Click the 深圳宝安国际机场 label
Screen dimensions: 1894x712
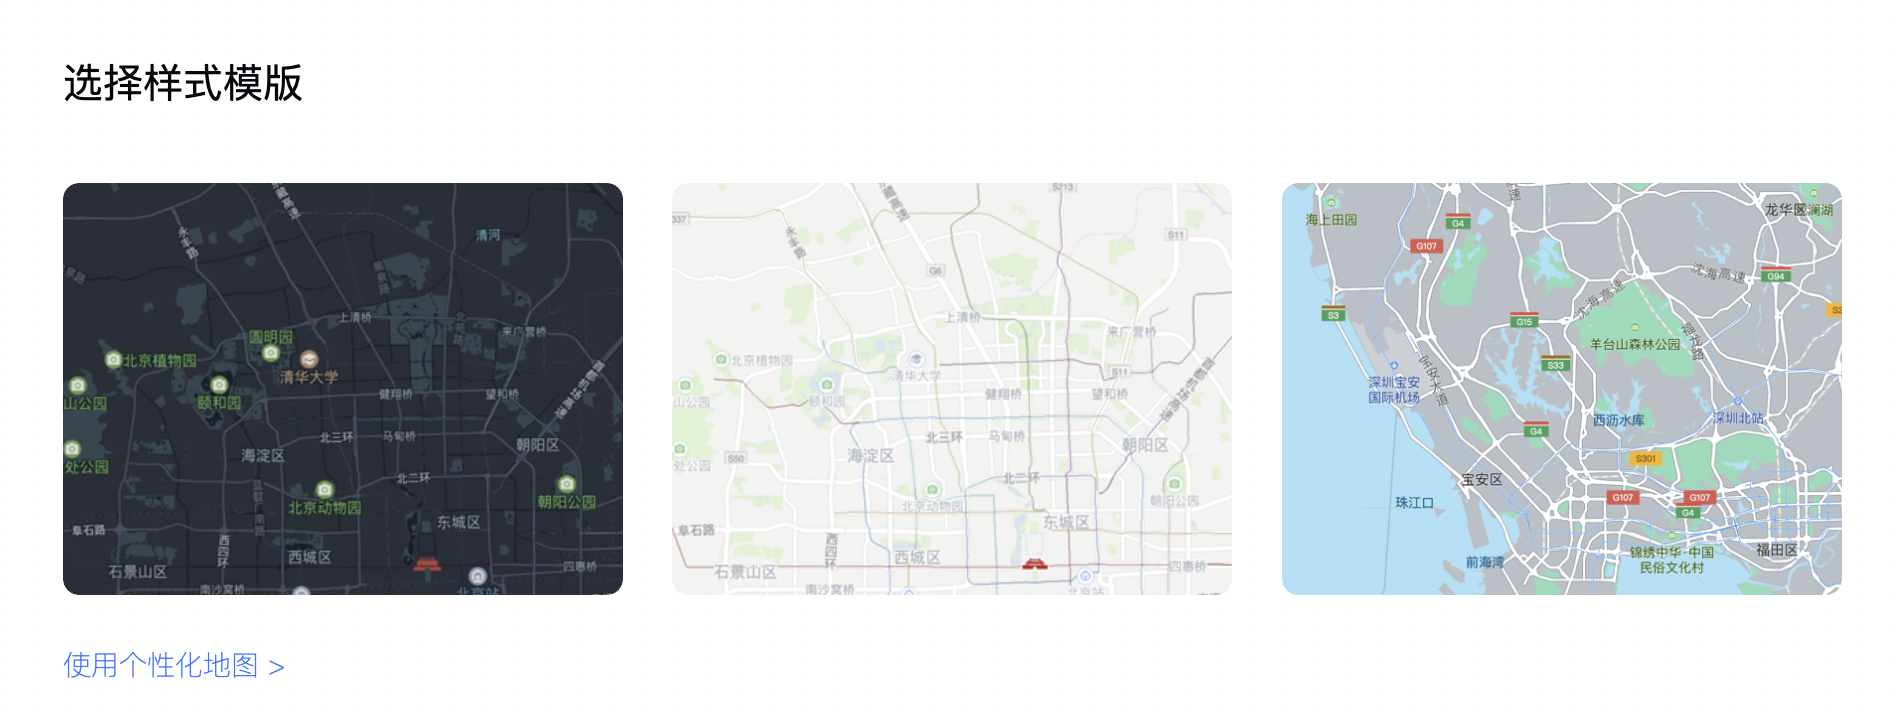pyautogui.click(x=1394, y=390)
